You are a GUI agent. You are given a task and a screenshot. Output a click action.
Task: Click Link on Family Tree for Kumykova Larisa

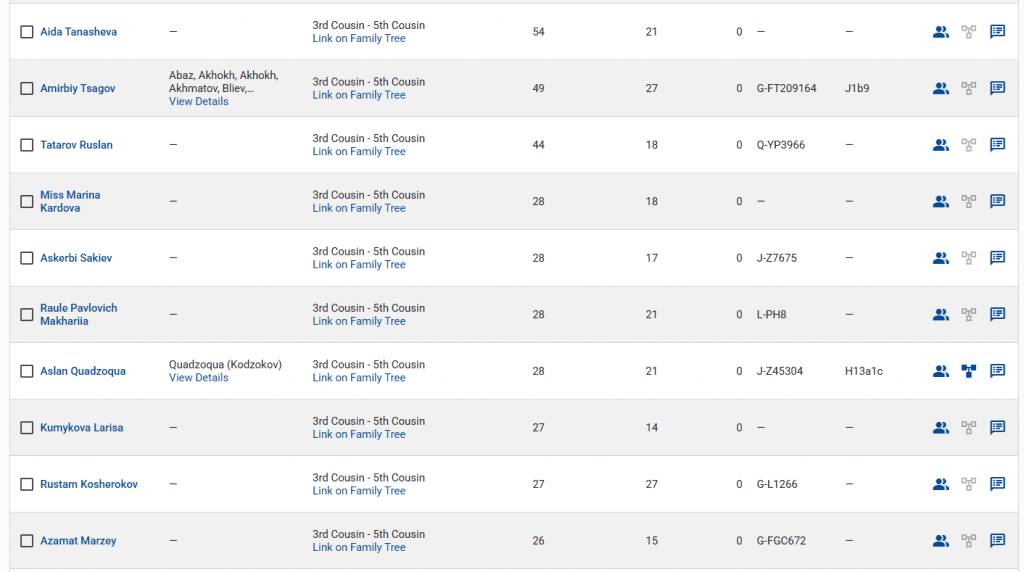(x=358, y=434)
